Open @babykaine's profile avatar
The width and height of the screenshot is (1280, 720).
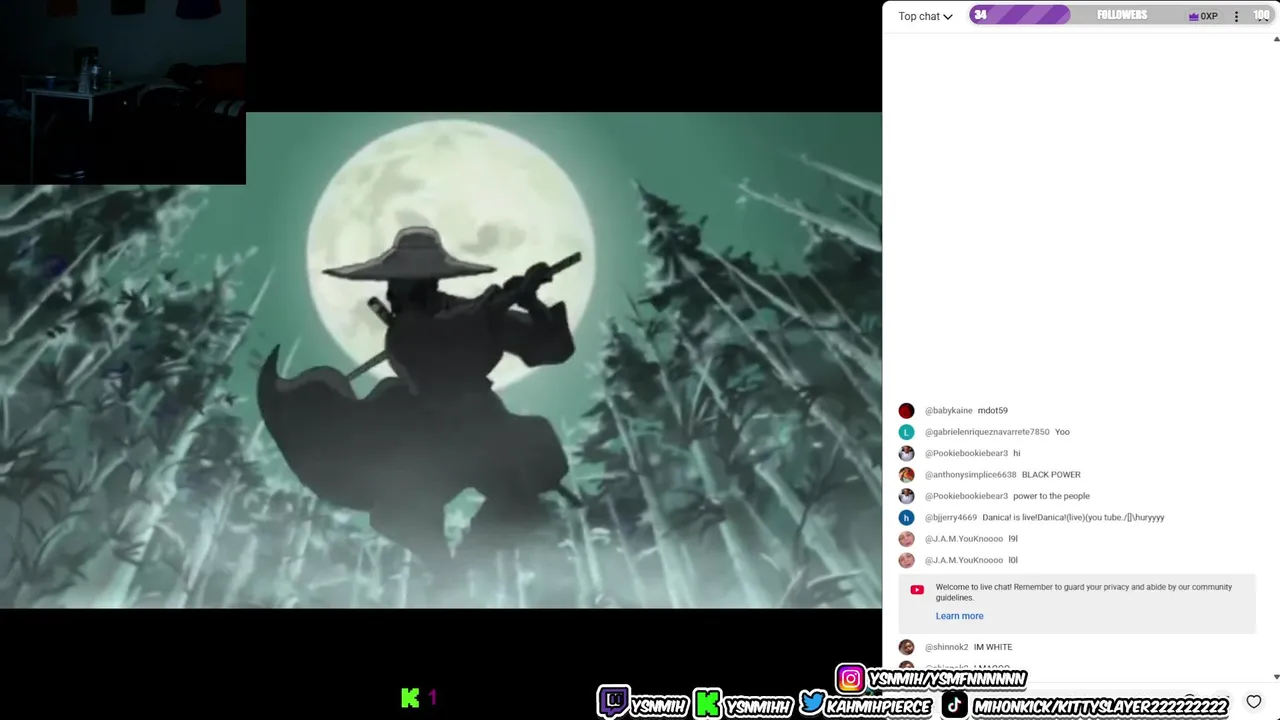tap(906, 411)
